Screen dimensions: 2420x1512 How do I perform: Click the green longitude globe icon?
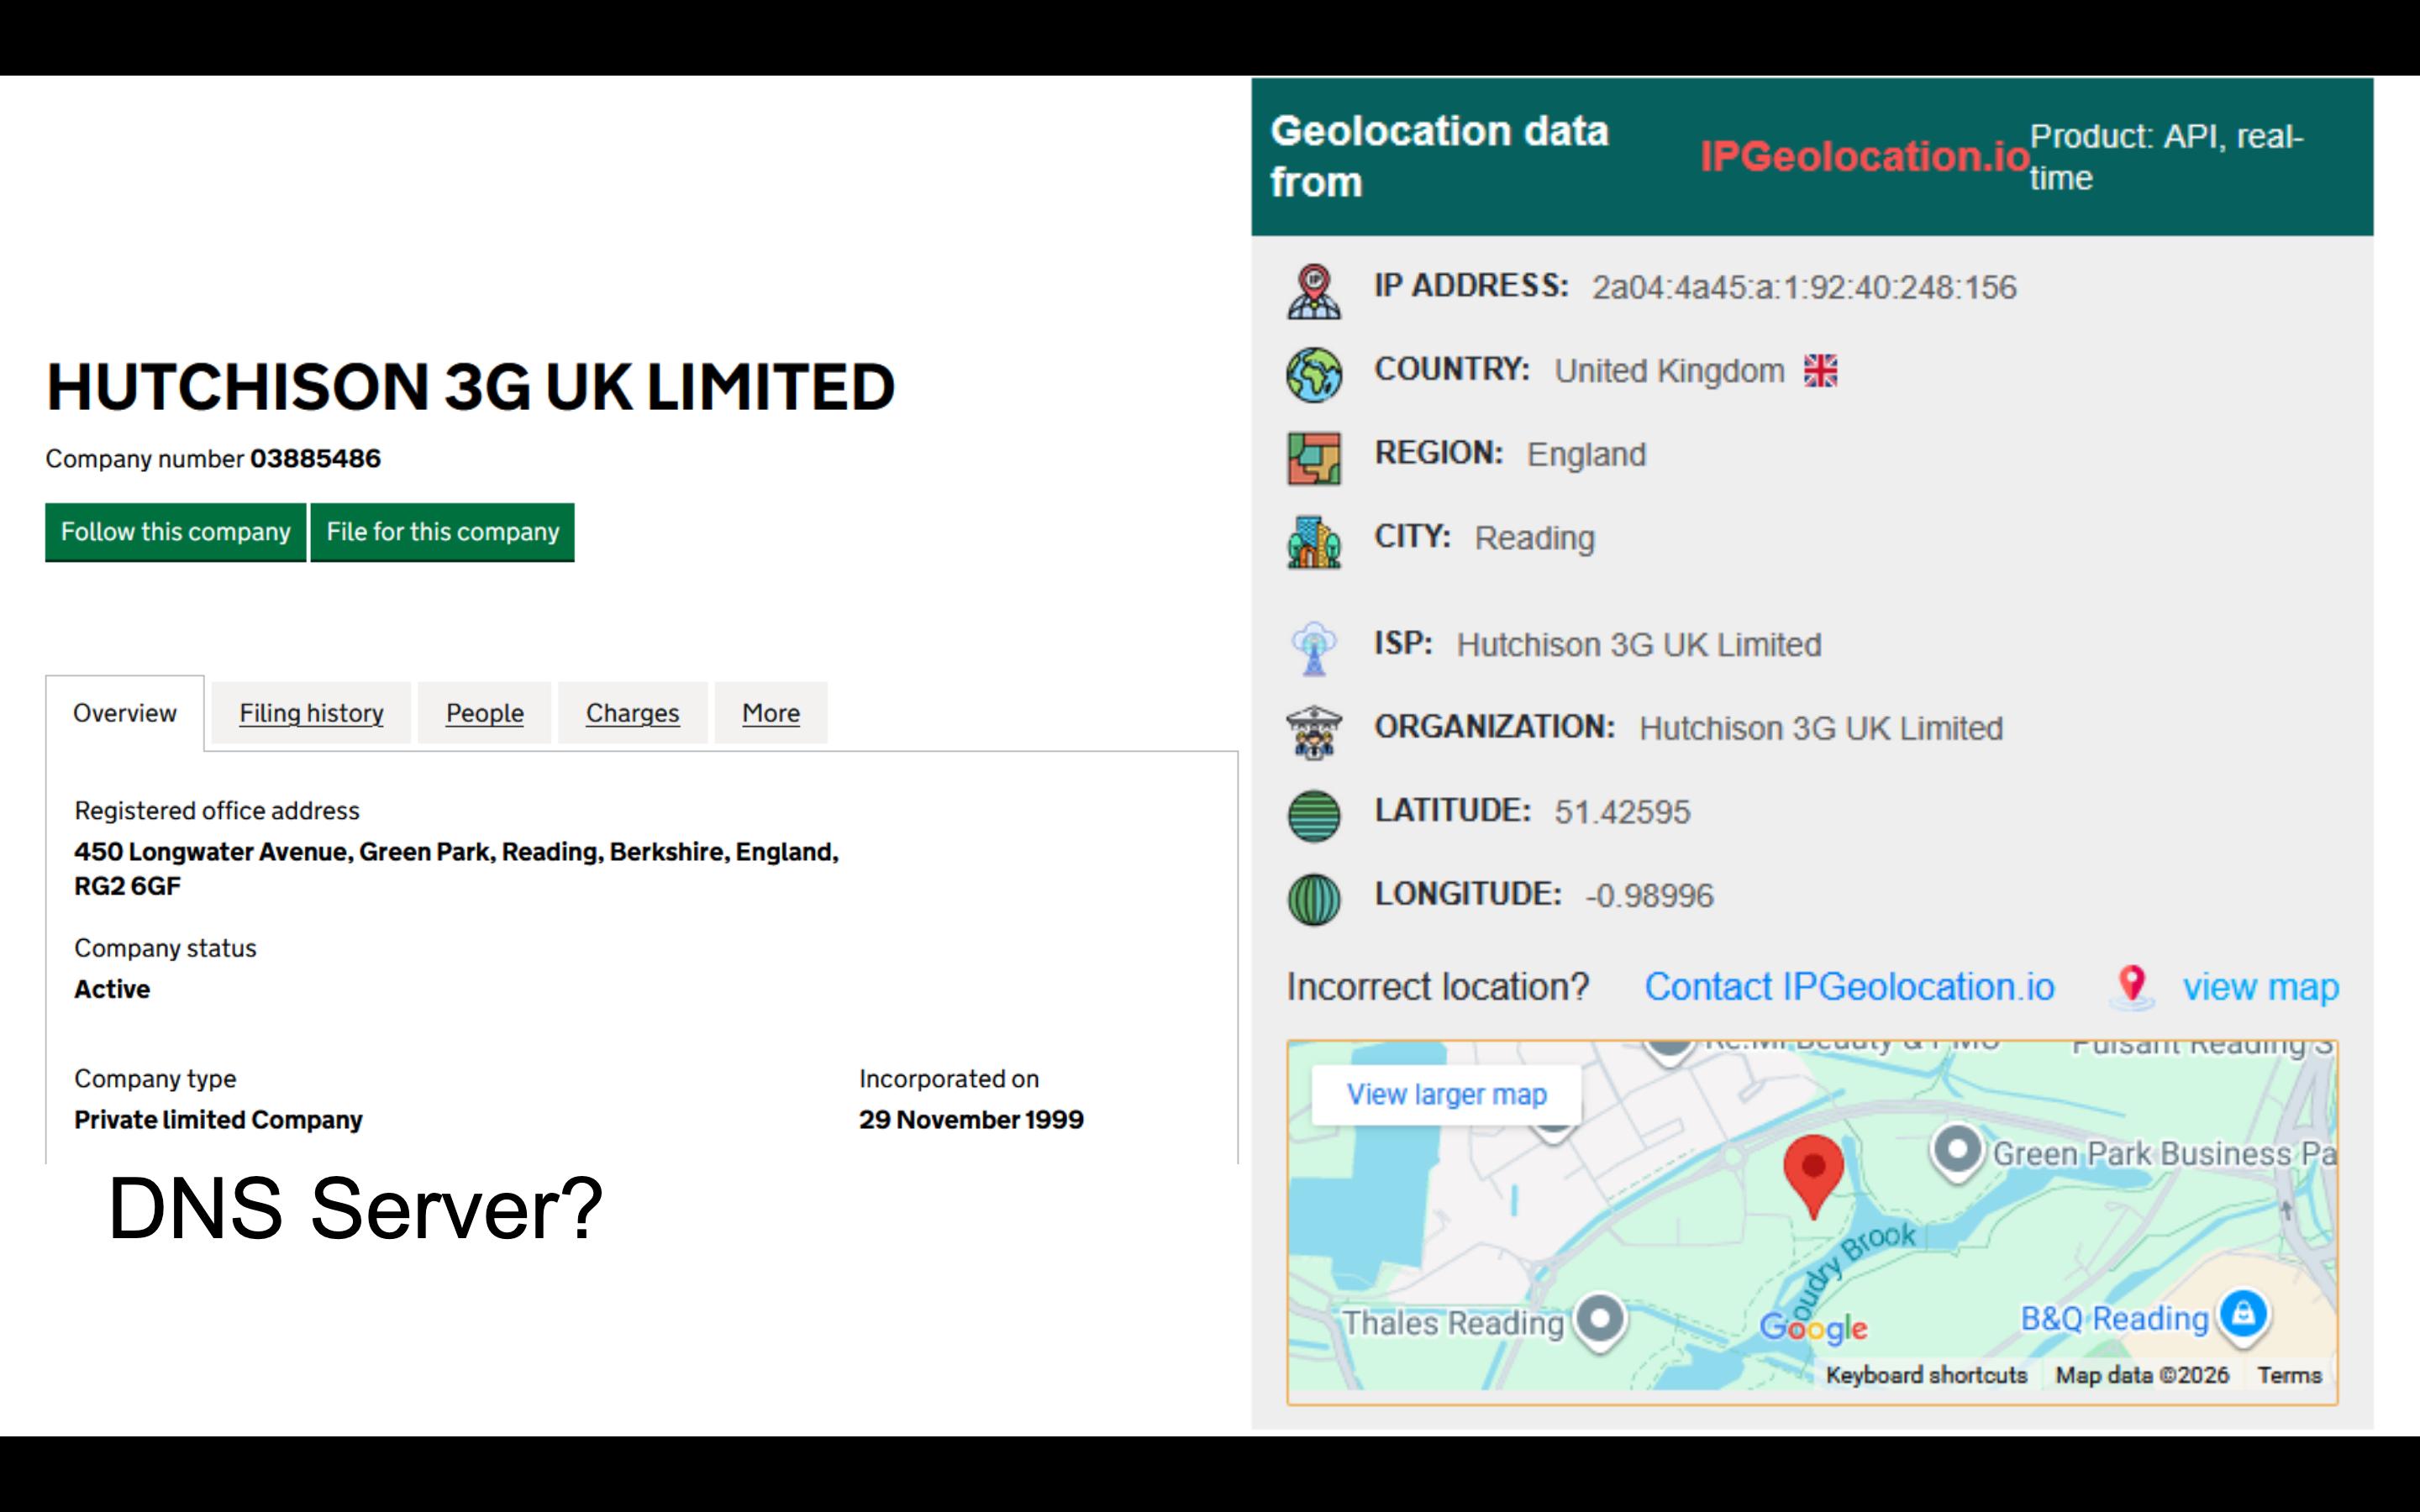(x=1313, y=899)
